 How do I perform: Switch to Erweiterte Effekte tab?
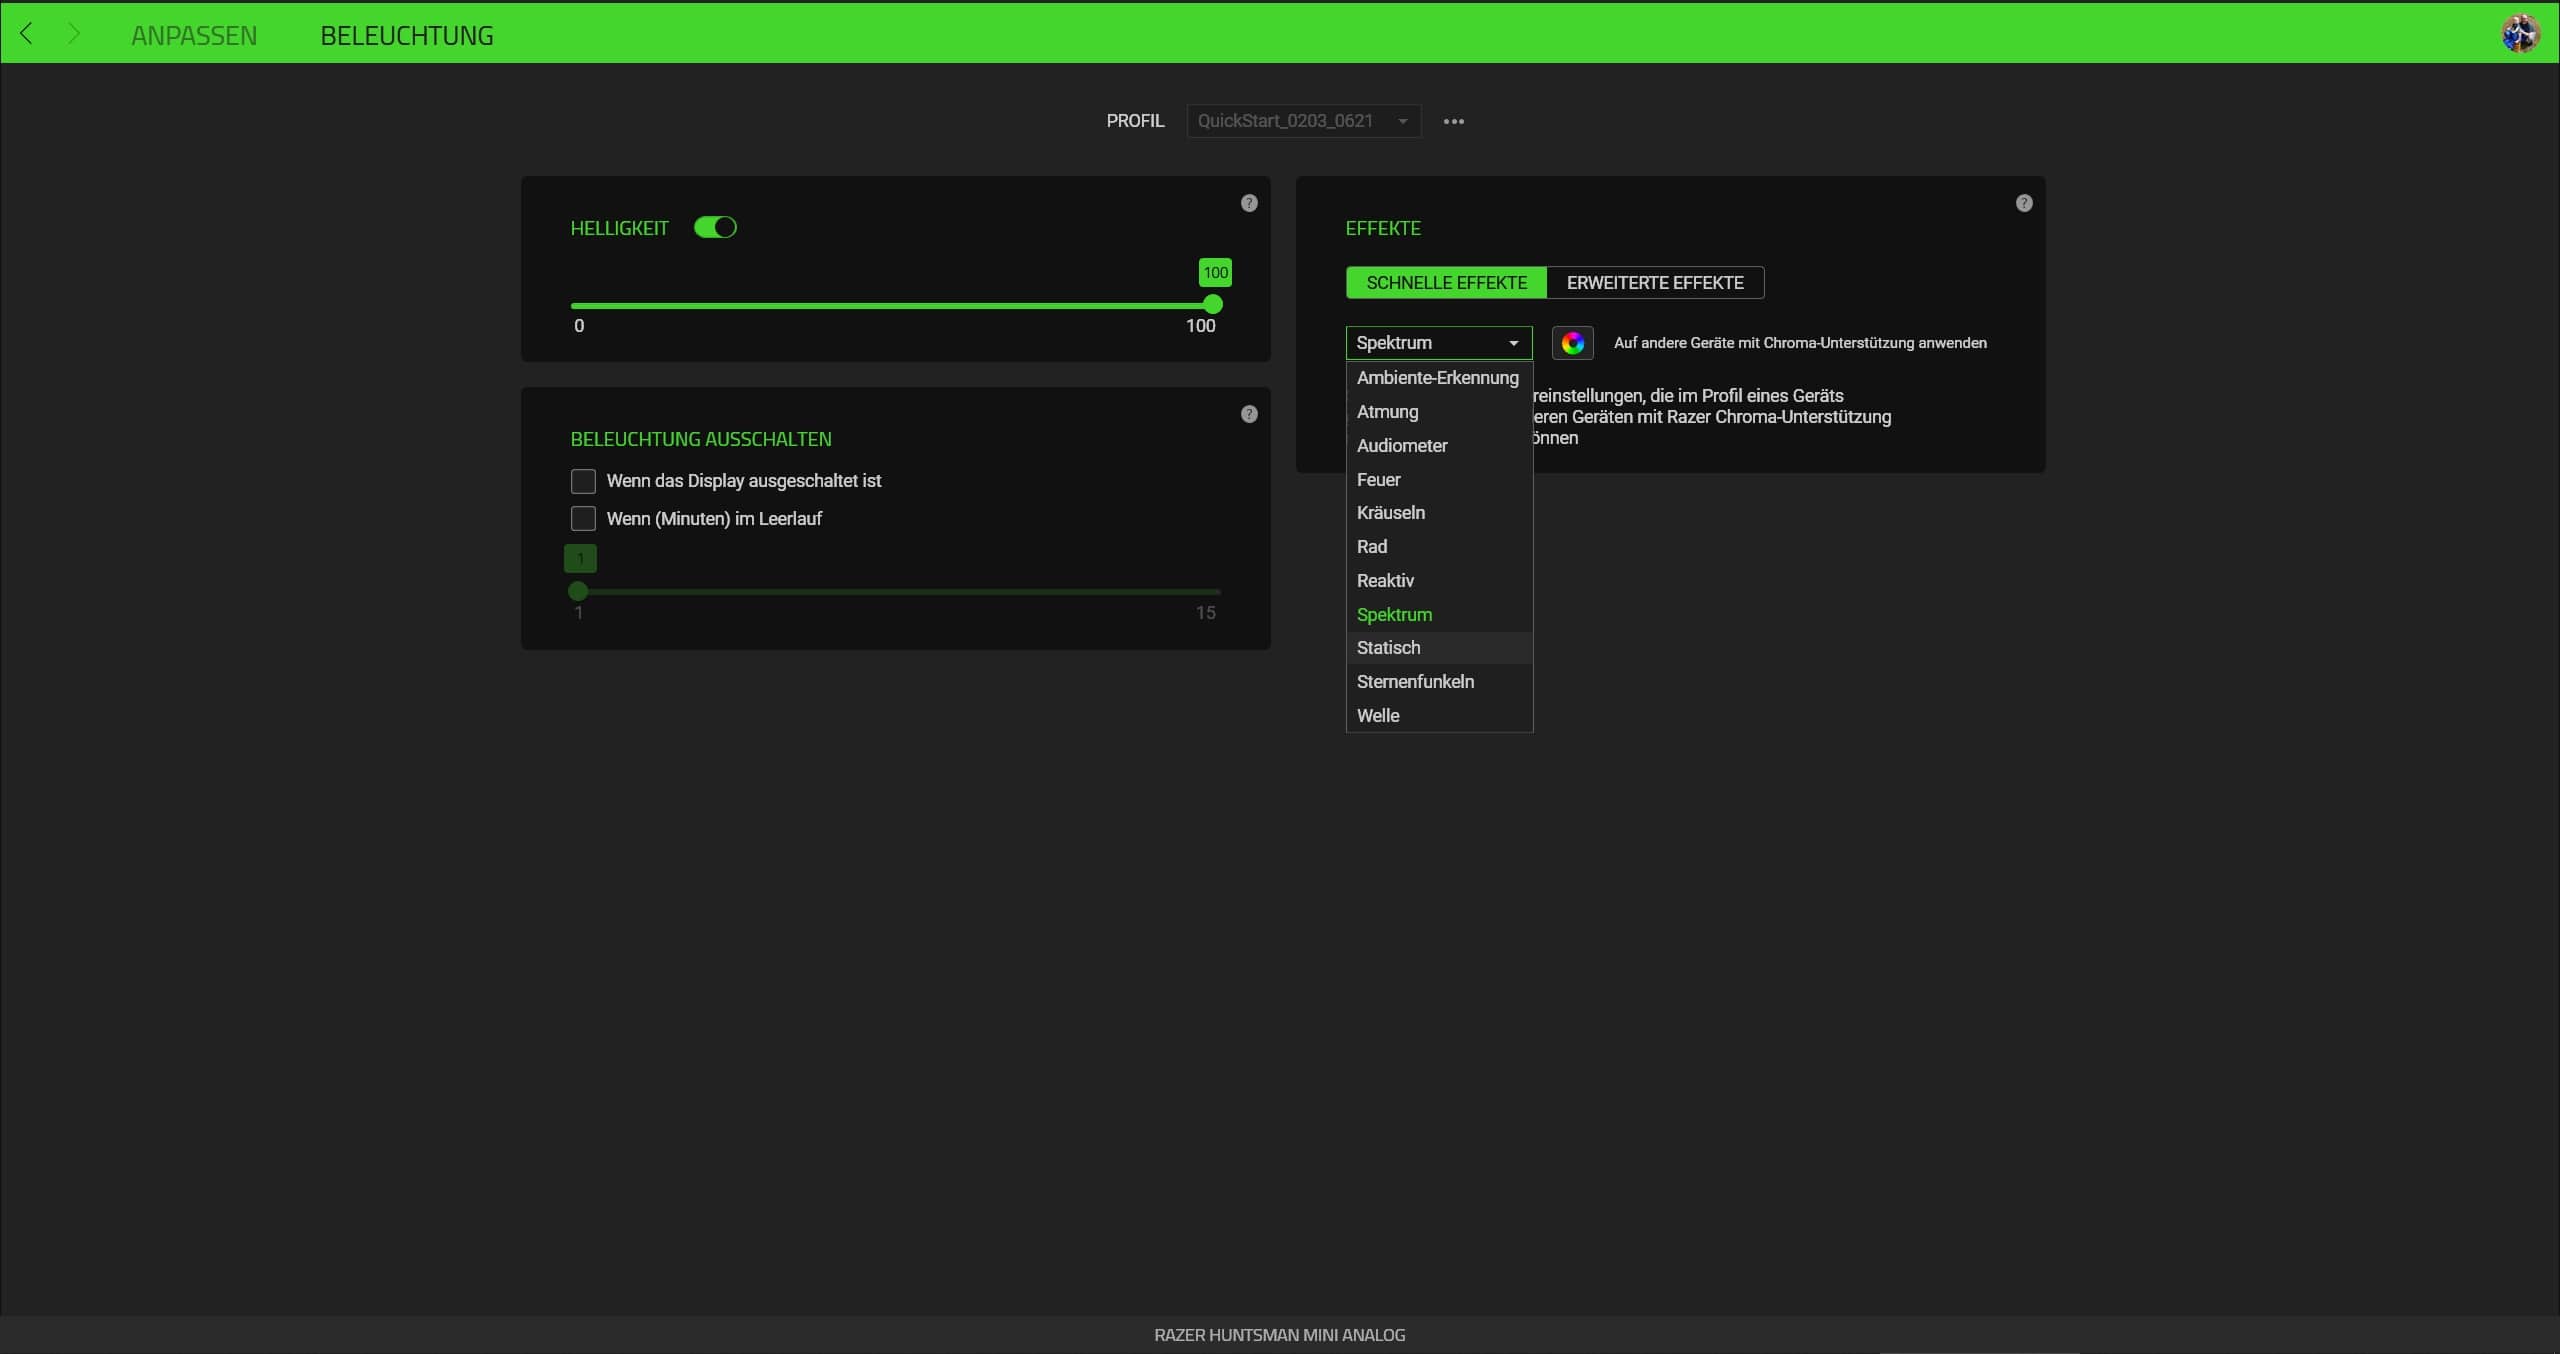1654,283
